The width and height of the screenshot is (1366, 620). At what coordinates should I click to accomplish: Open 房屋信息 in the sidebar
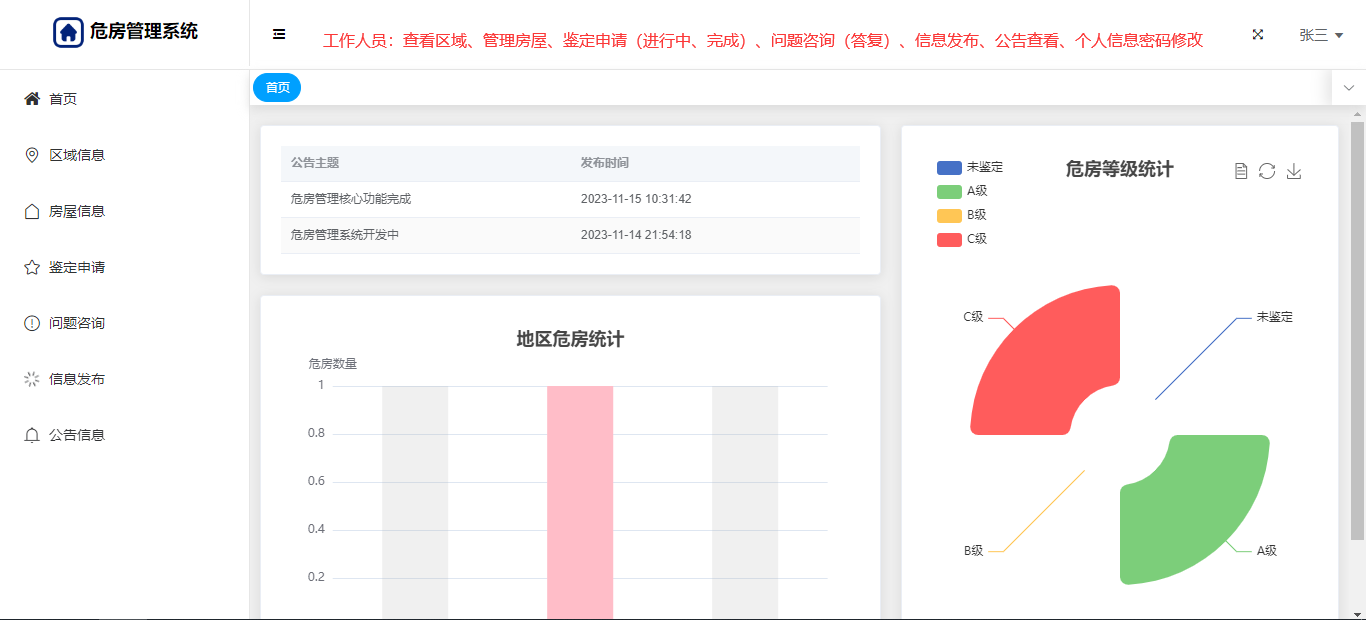pos(77,211)
